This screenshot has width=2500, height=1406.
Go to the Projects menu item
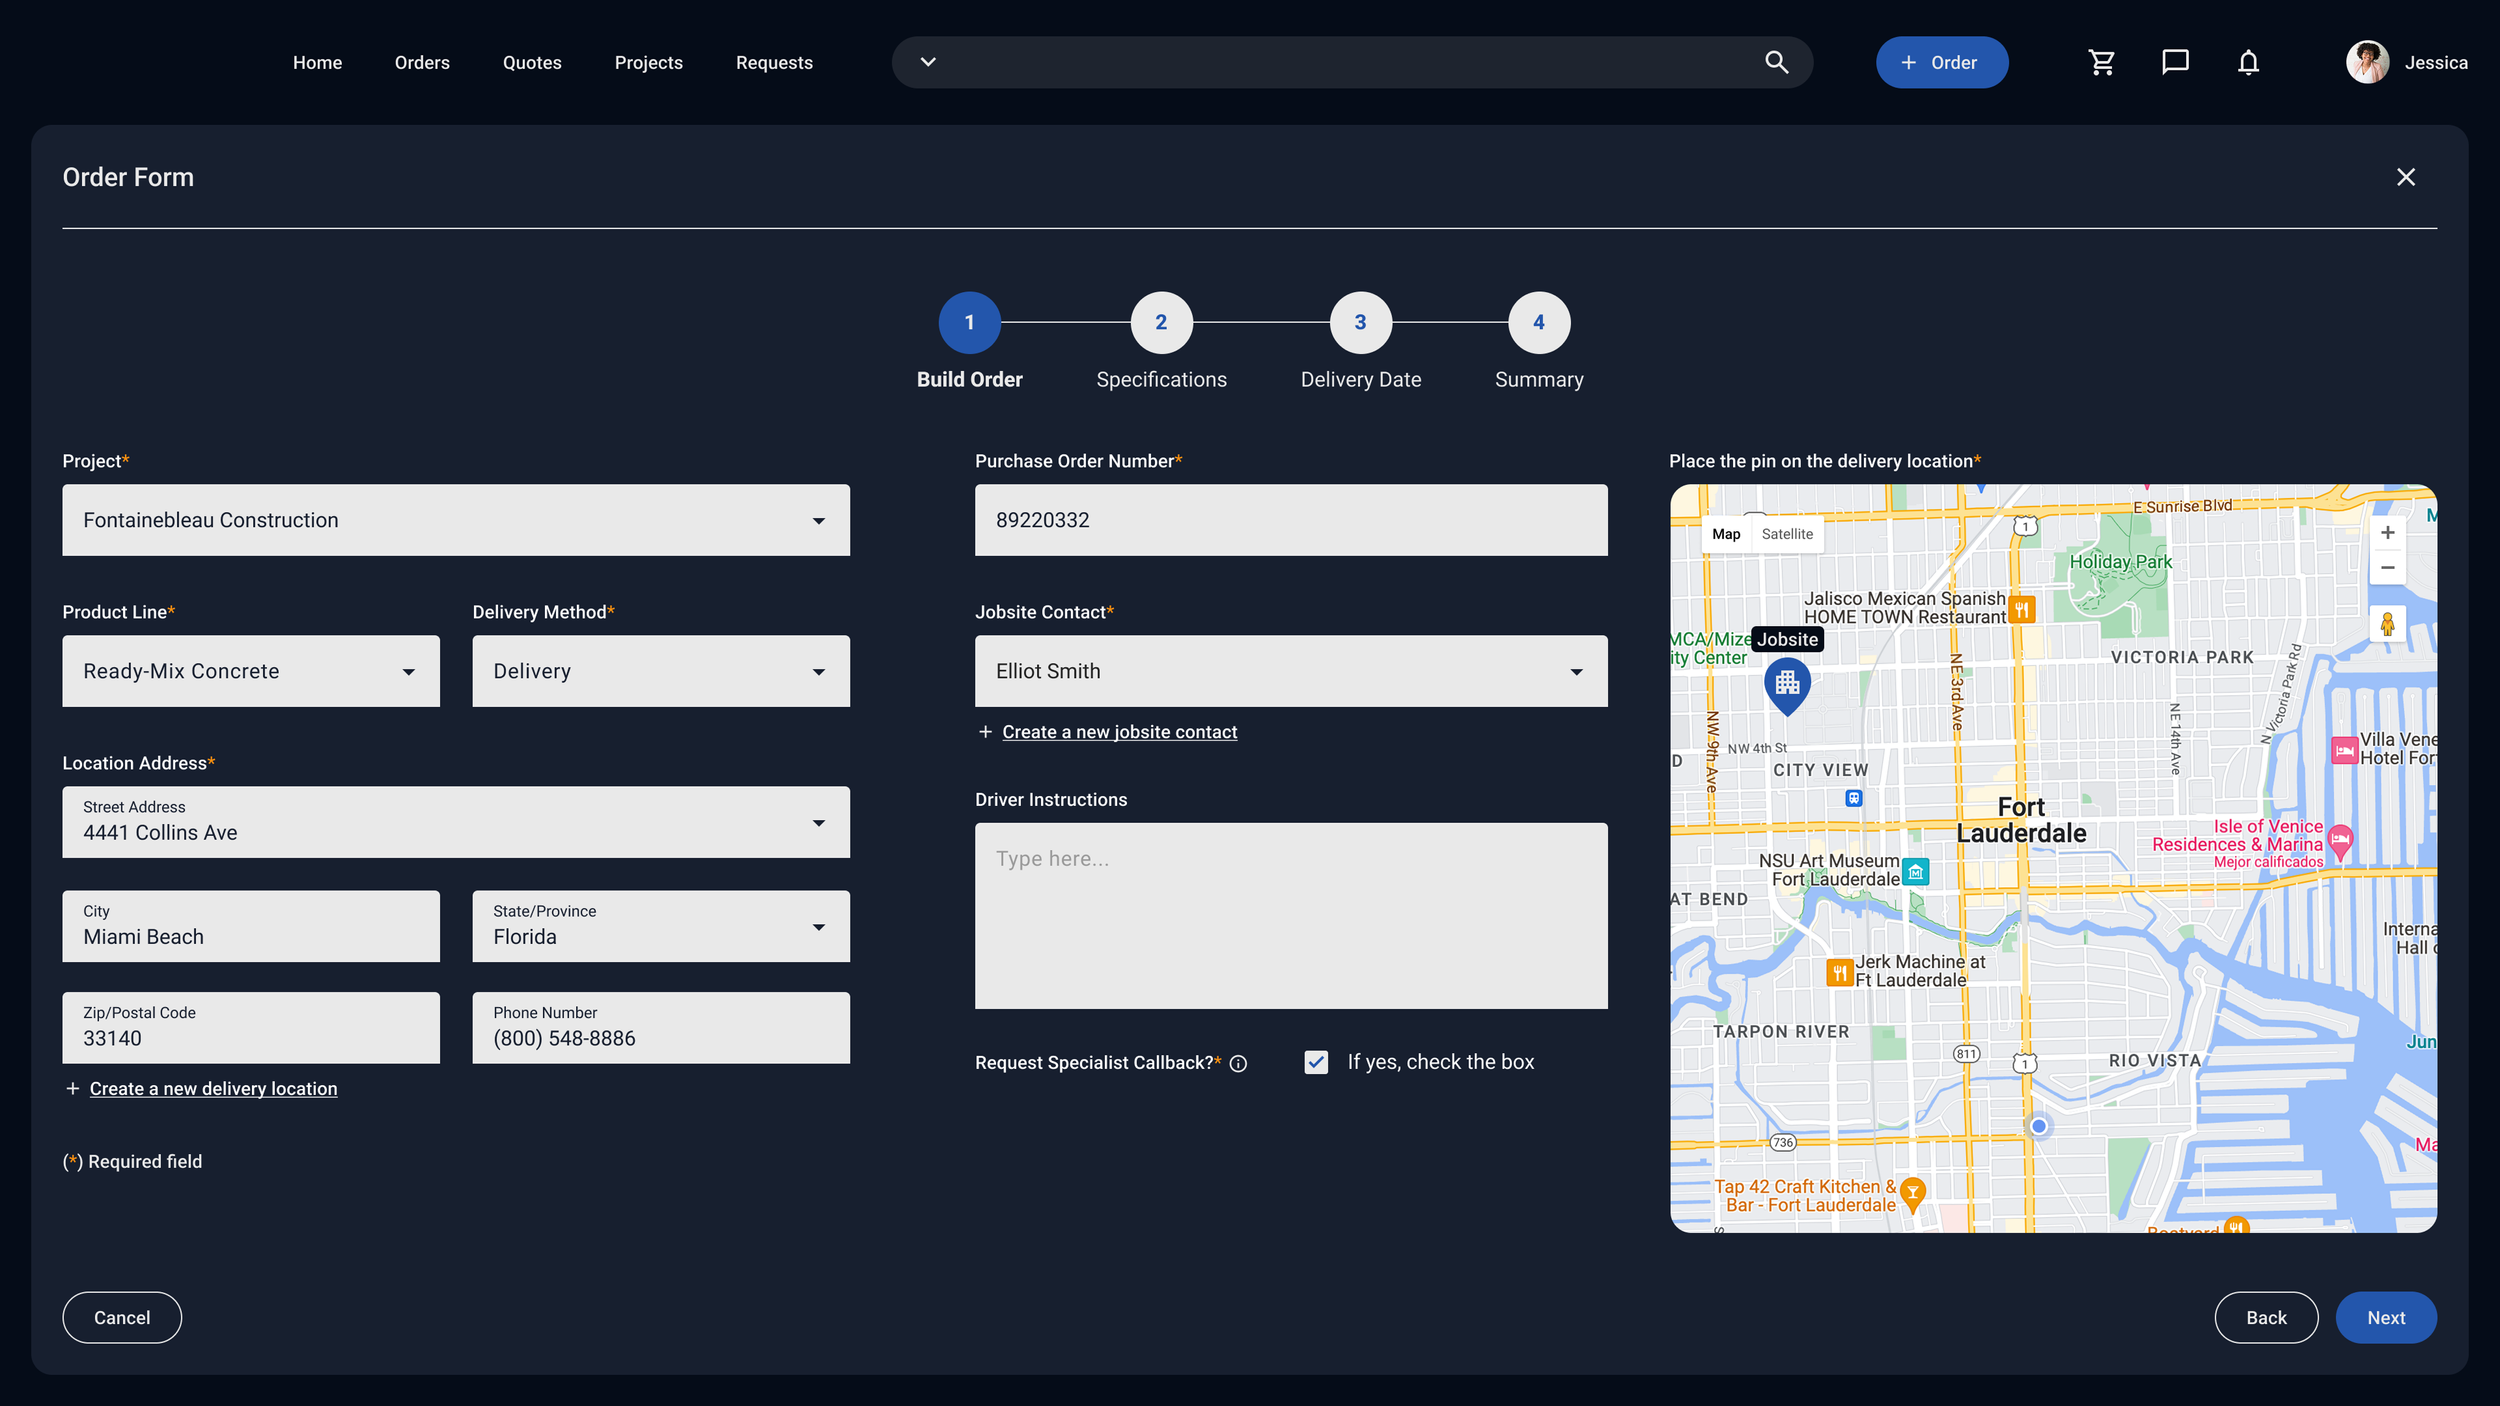pyautogui.click(x=648, y=63)
